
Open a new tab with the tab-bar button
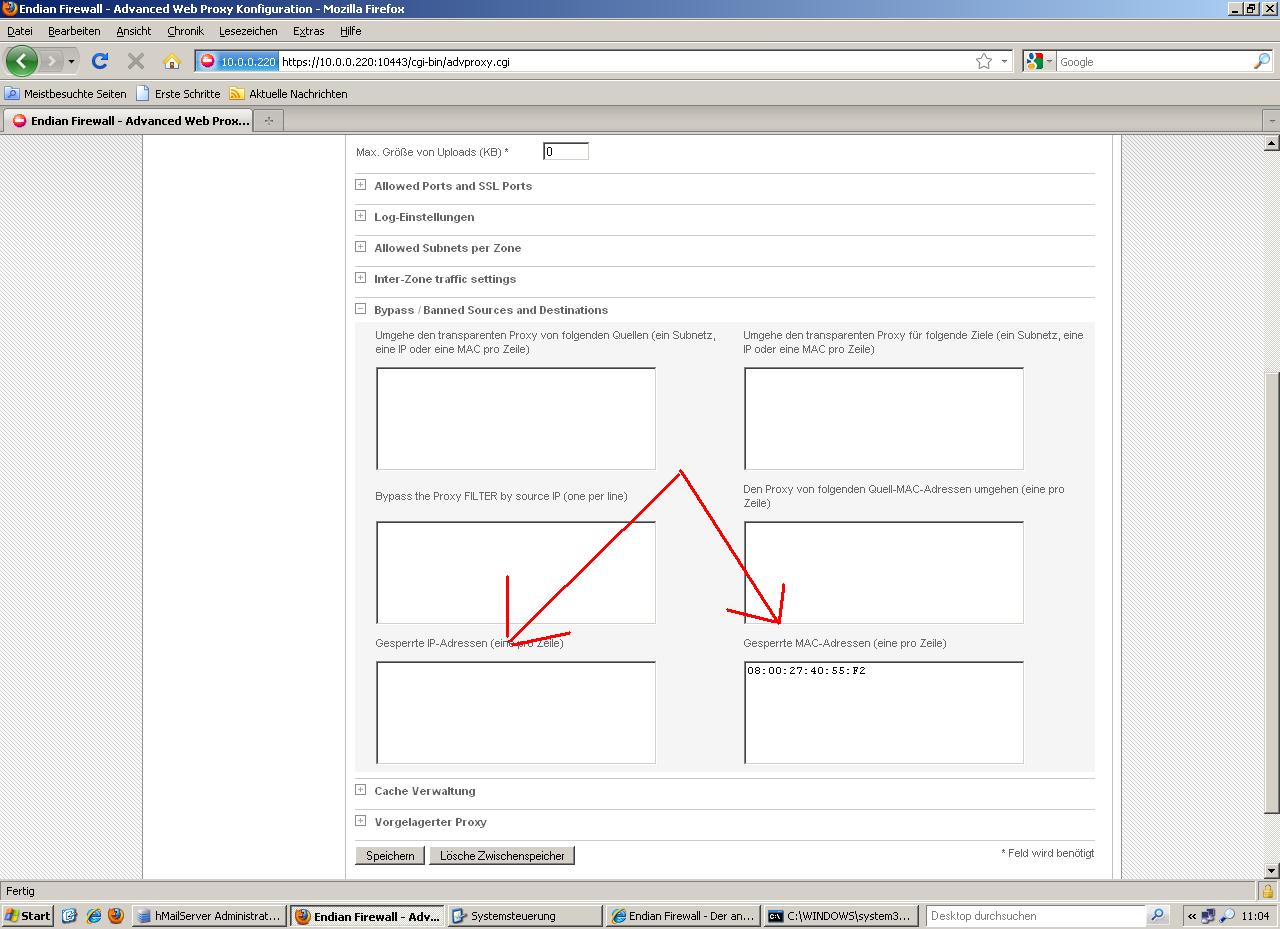coord(268,121)
